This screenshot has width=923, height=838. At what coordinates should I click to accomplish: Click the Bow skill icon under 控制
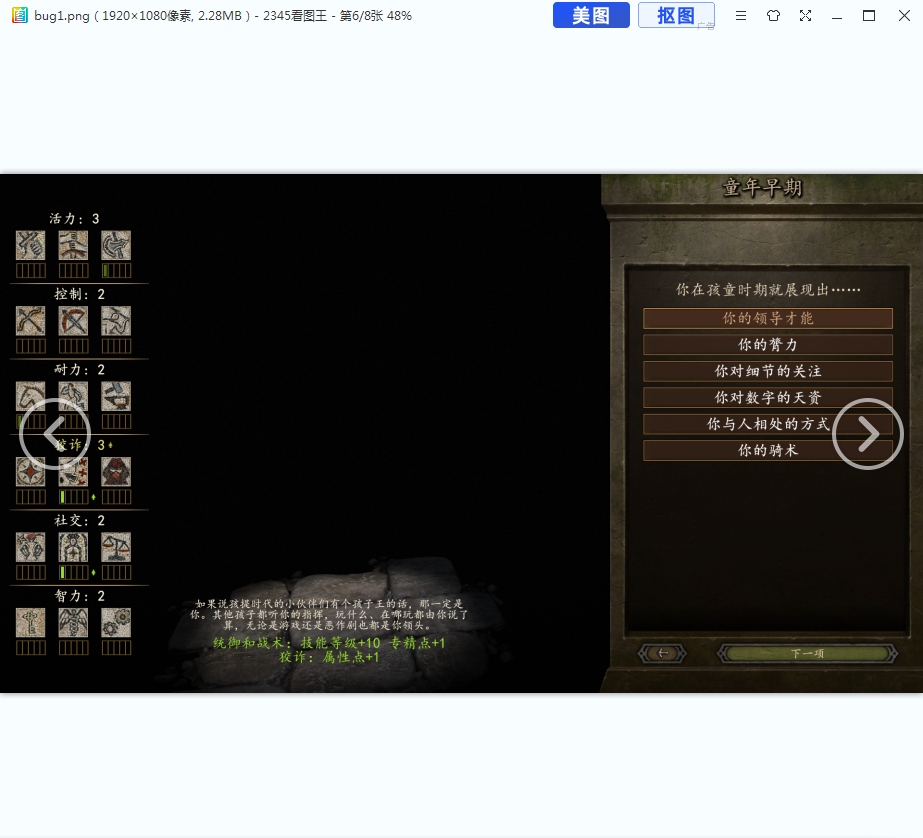click(31, 321)
